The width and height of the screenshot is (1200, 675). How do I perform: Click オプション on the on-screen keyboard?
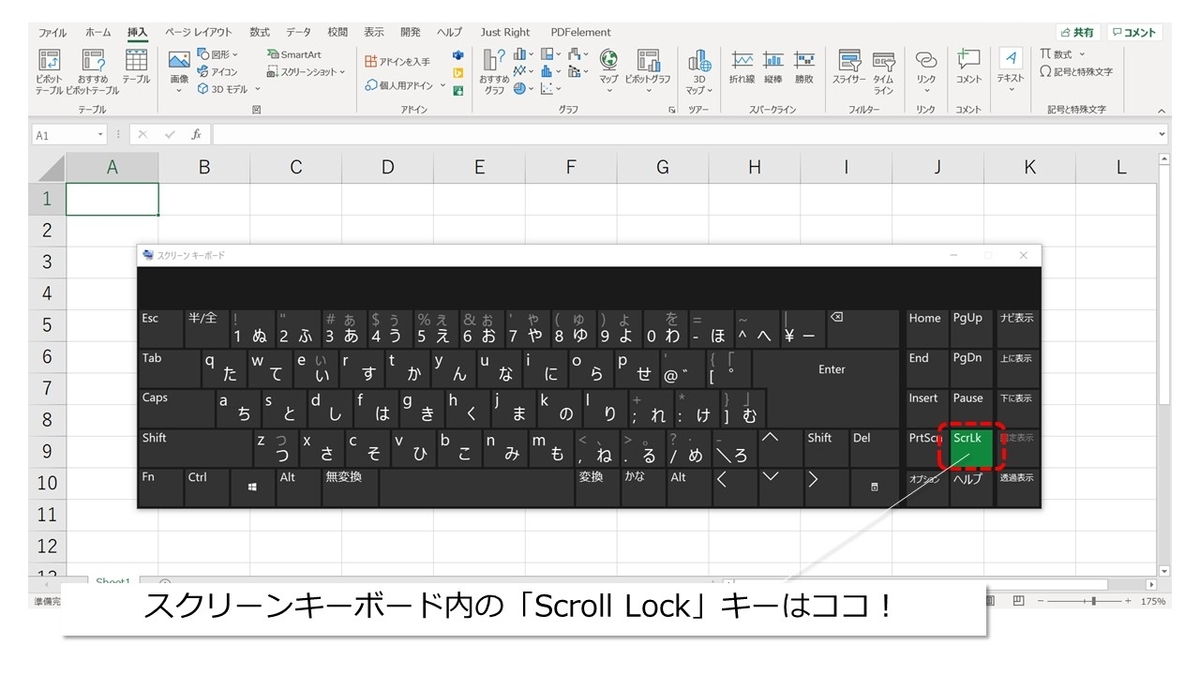(x=926, y=488)
